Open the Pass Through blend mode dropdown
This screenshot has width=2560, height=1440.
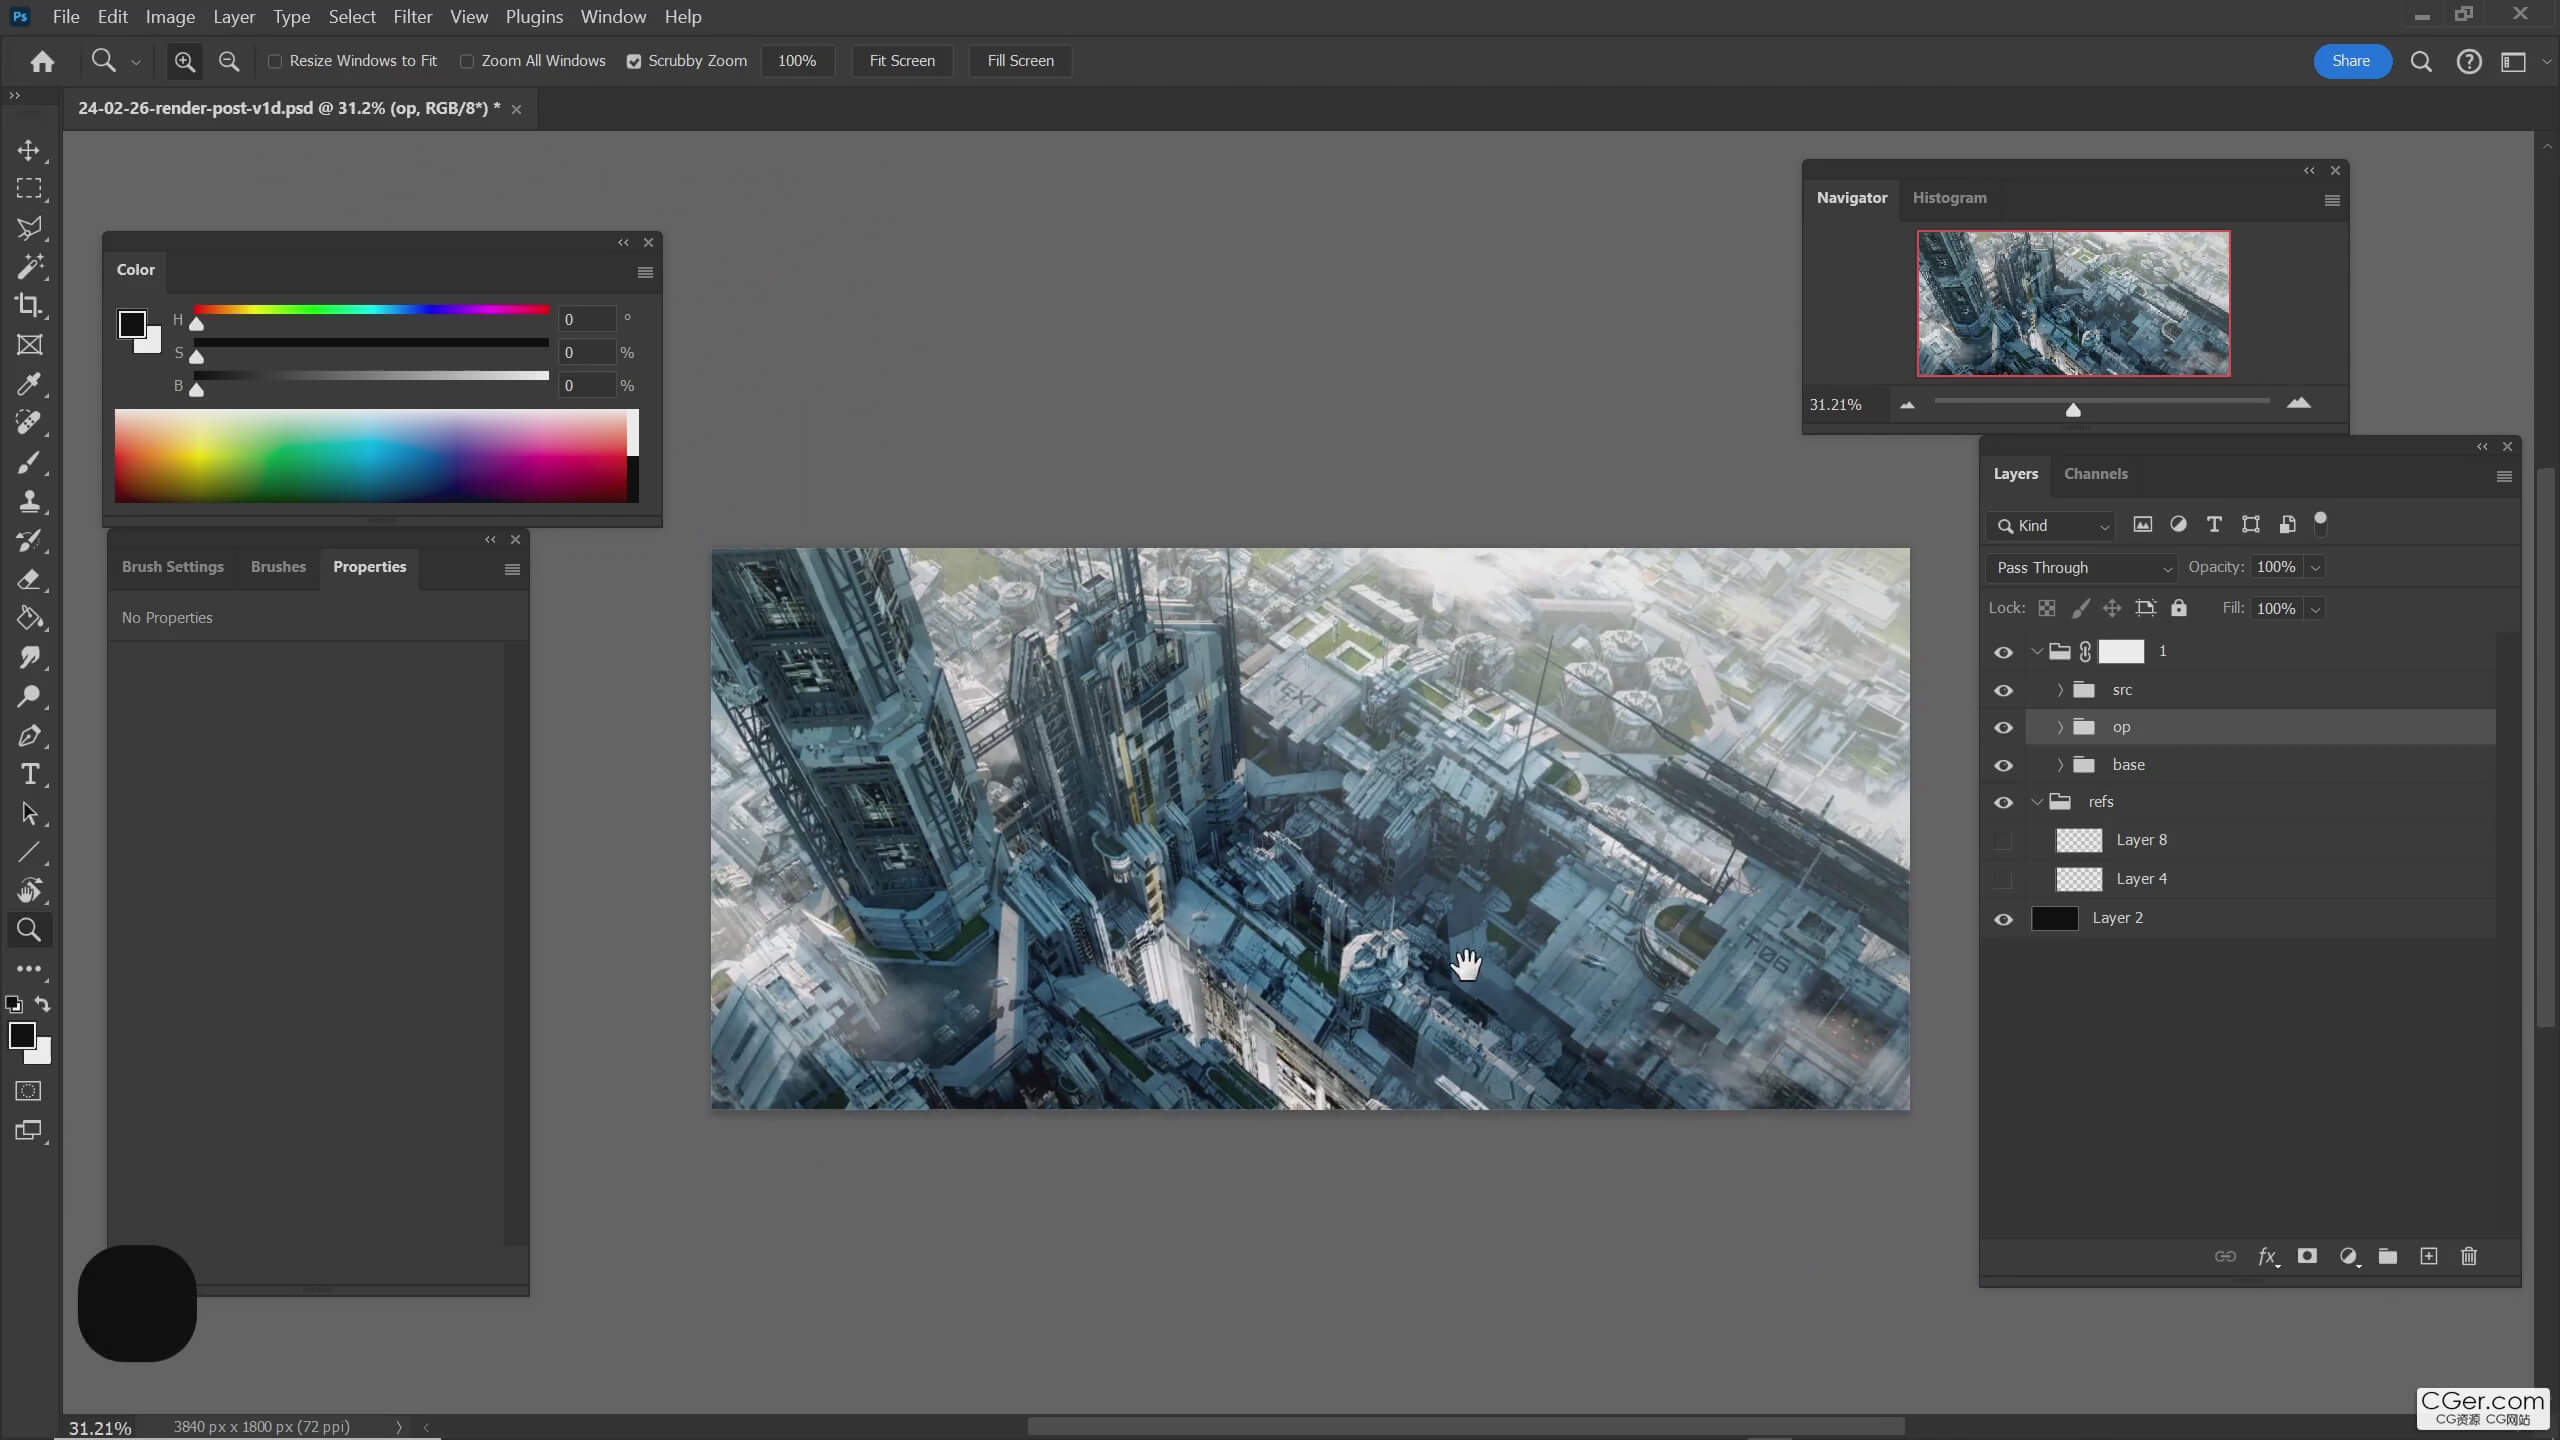[x=2082, y=567]
